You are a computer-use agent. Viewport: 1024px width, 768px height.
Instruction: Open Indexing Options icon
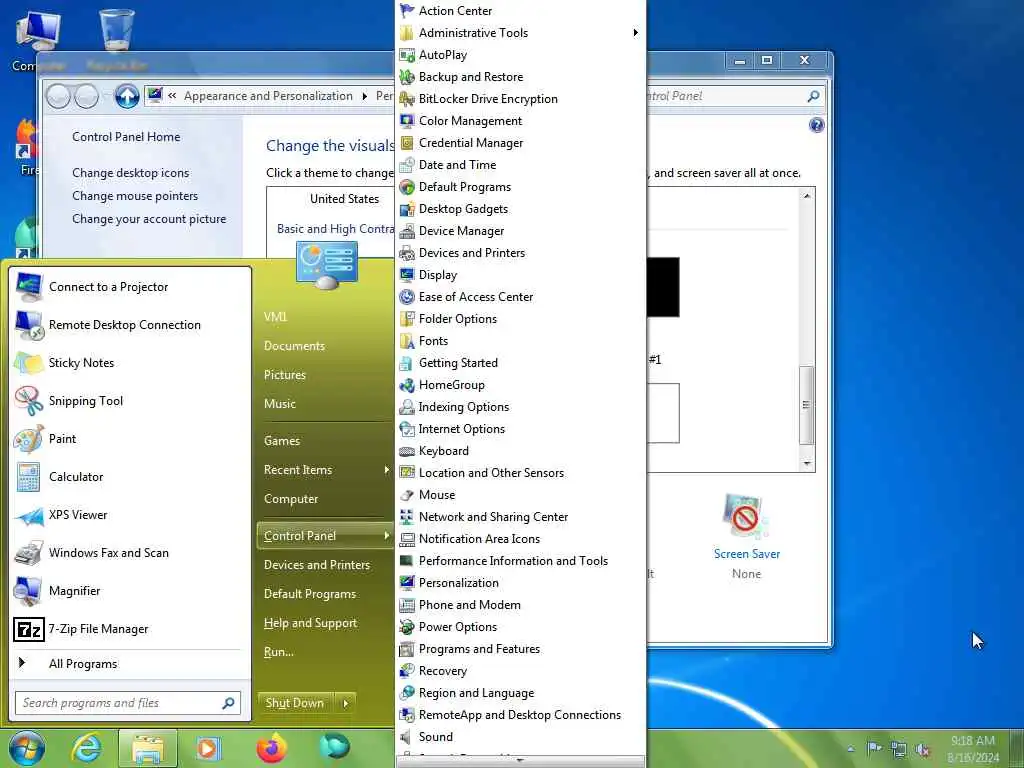[407, 407]
